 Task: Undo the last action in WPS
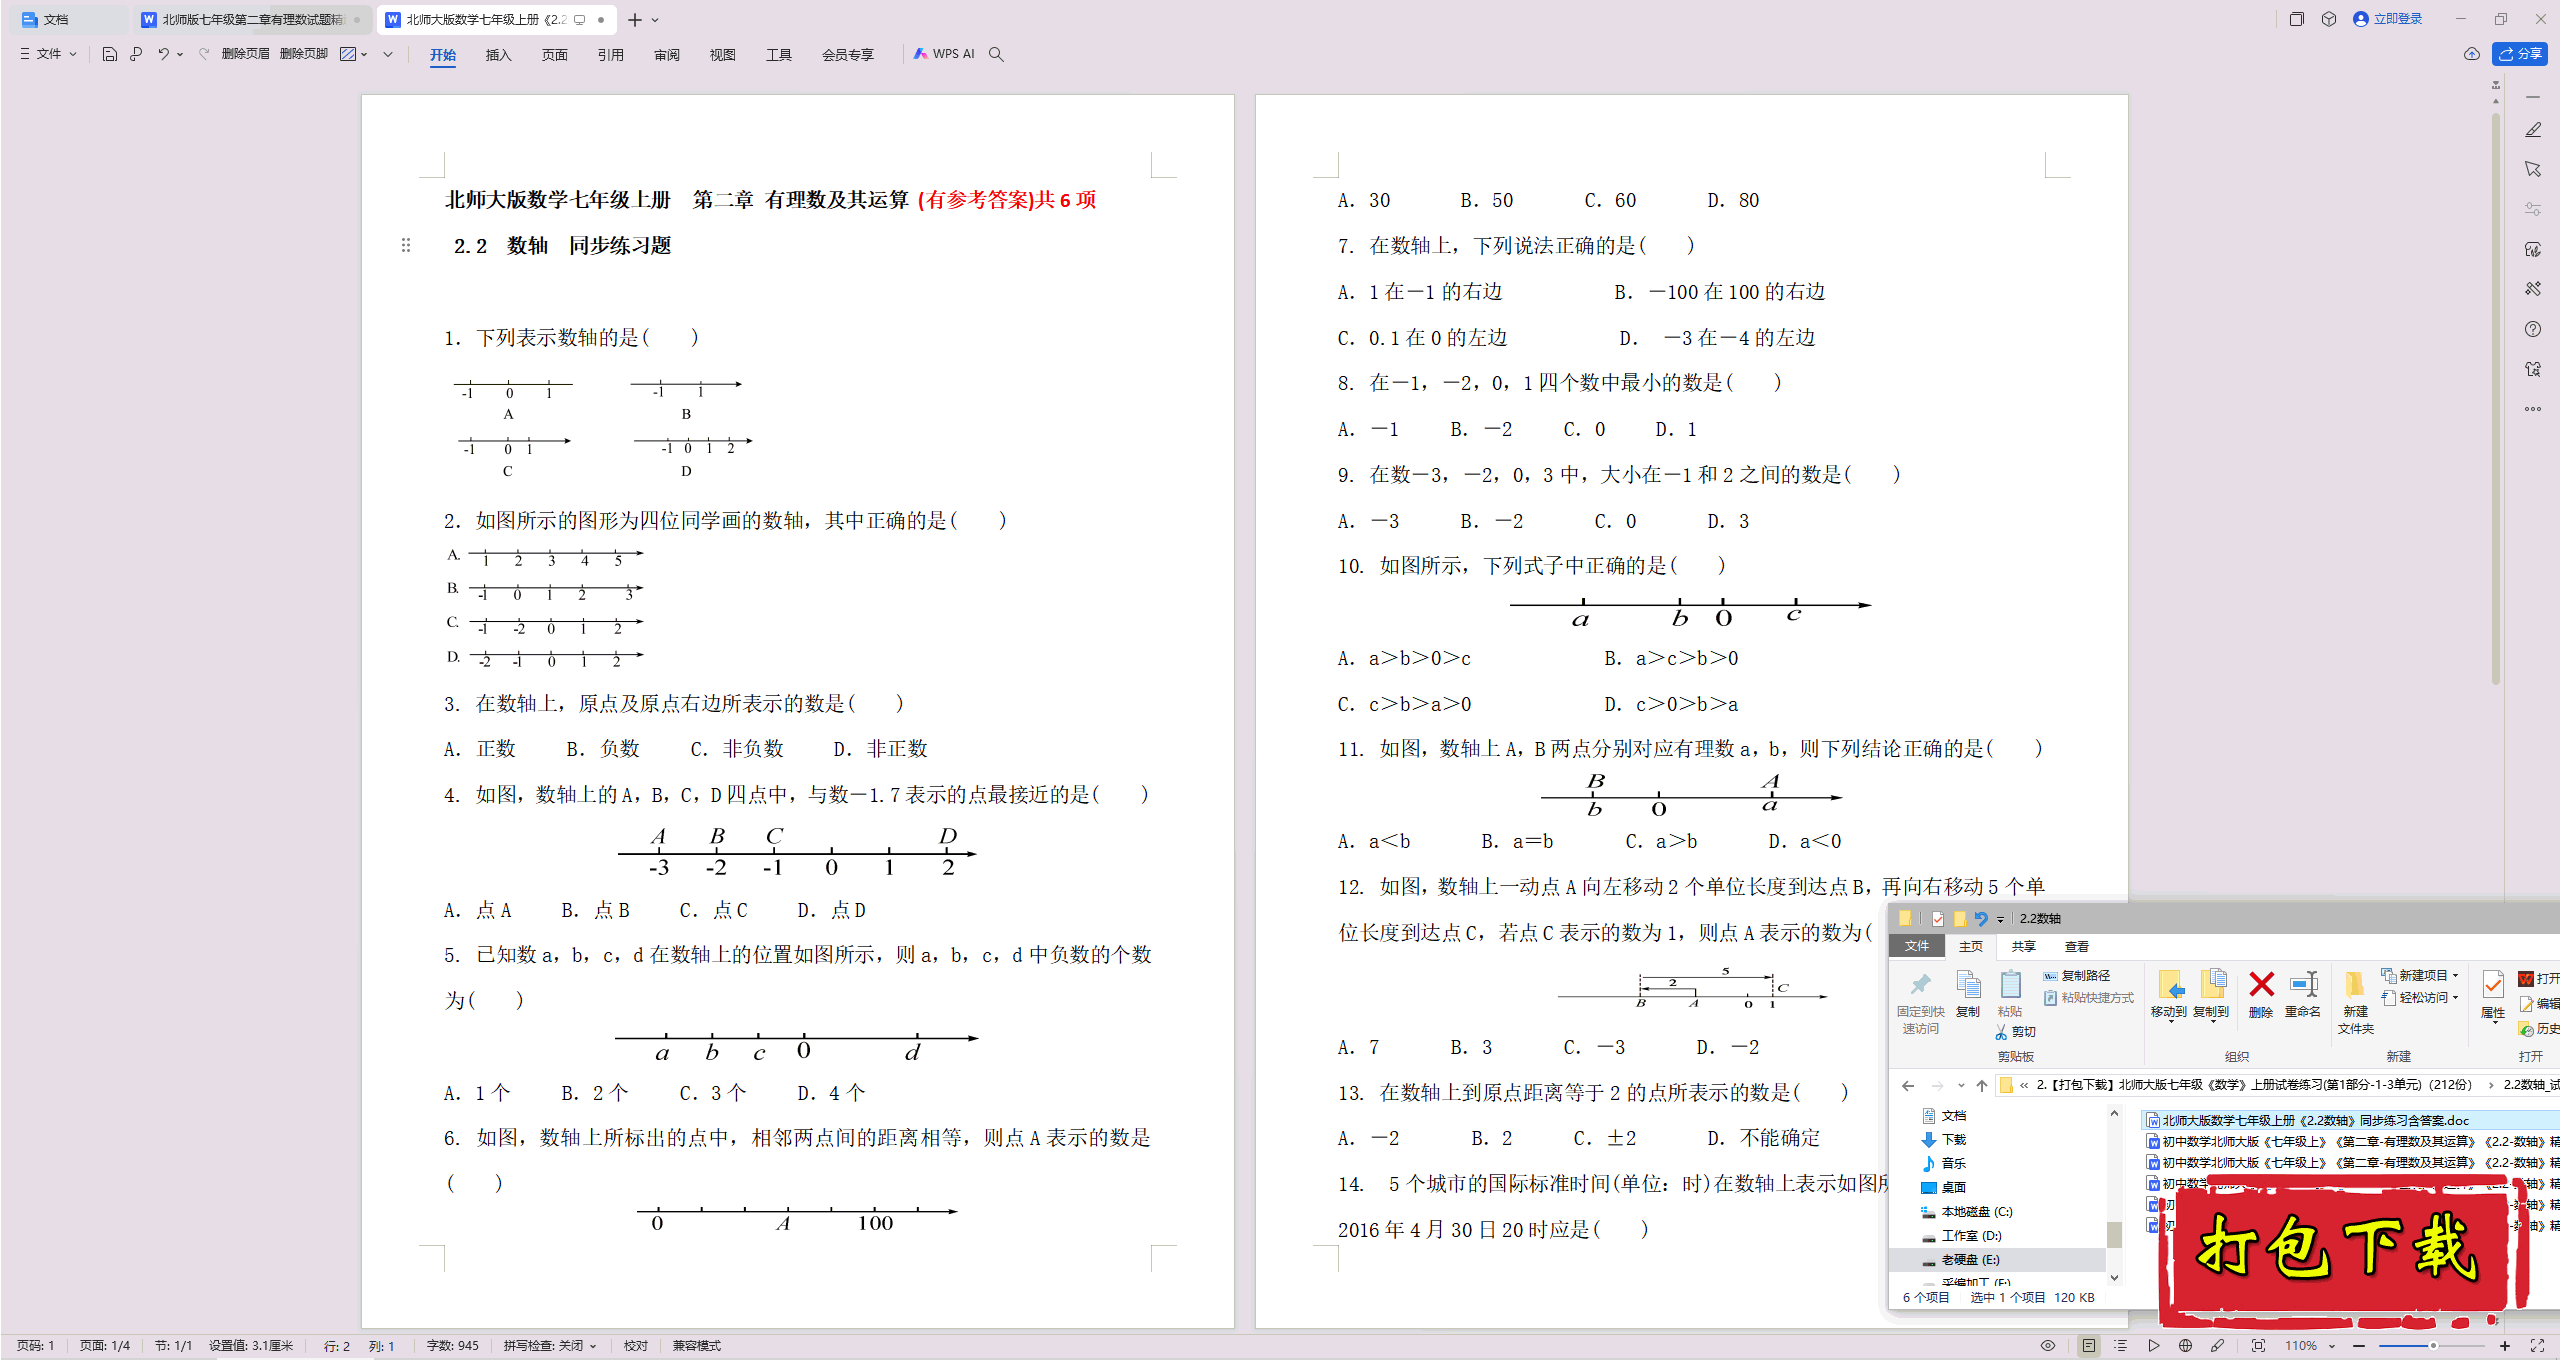(163, 54)
